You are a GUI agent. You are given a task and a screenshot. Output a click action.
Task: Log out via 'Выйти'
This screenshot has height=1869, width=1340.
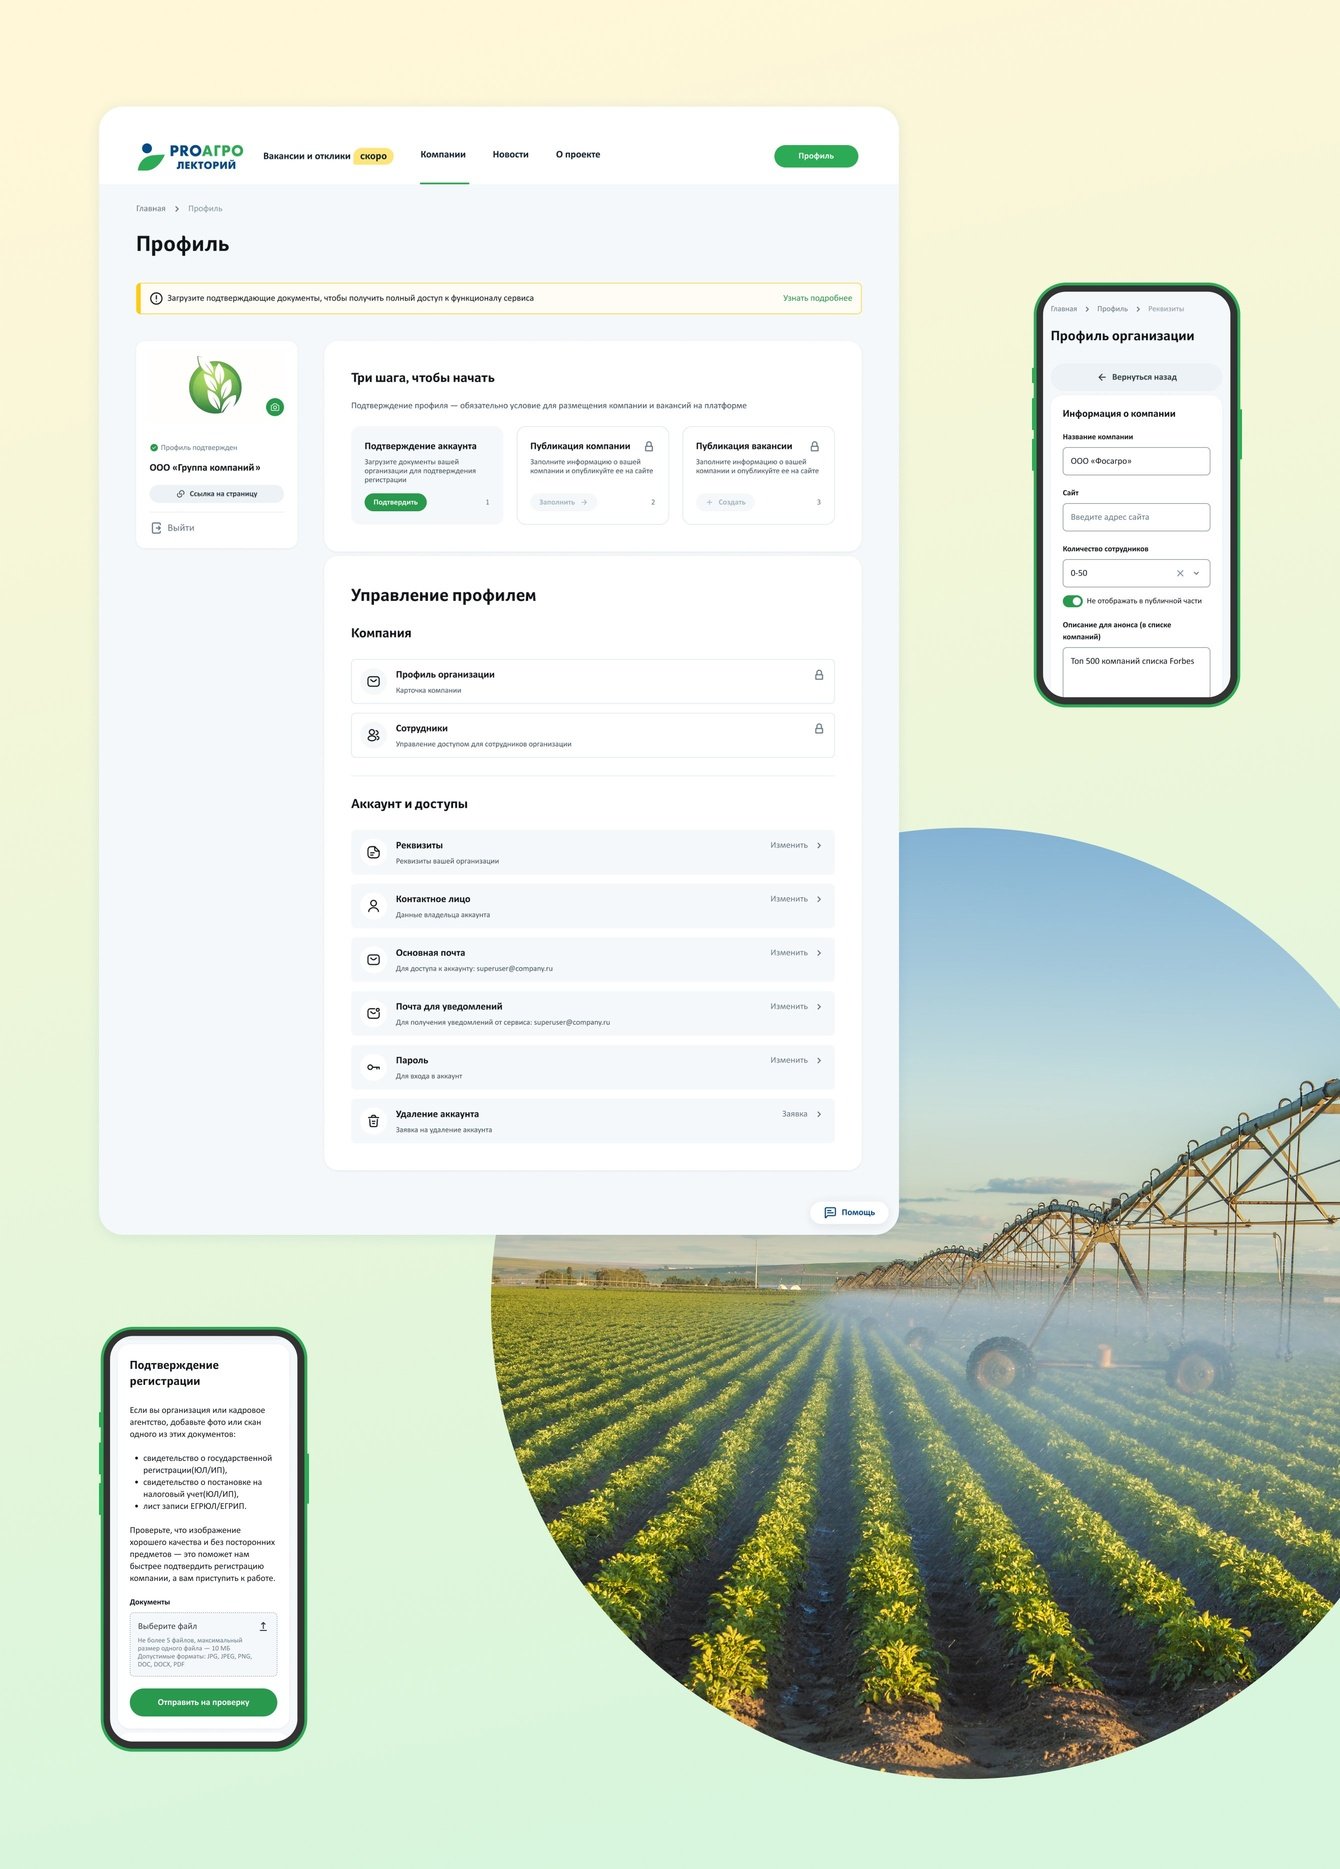point(173,528)
